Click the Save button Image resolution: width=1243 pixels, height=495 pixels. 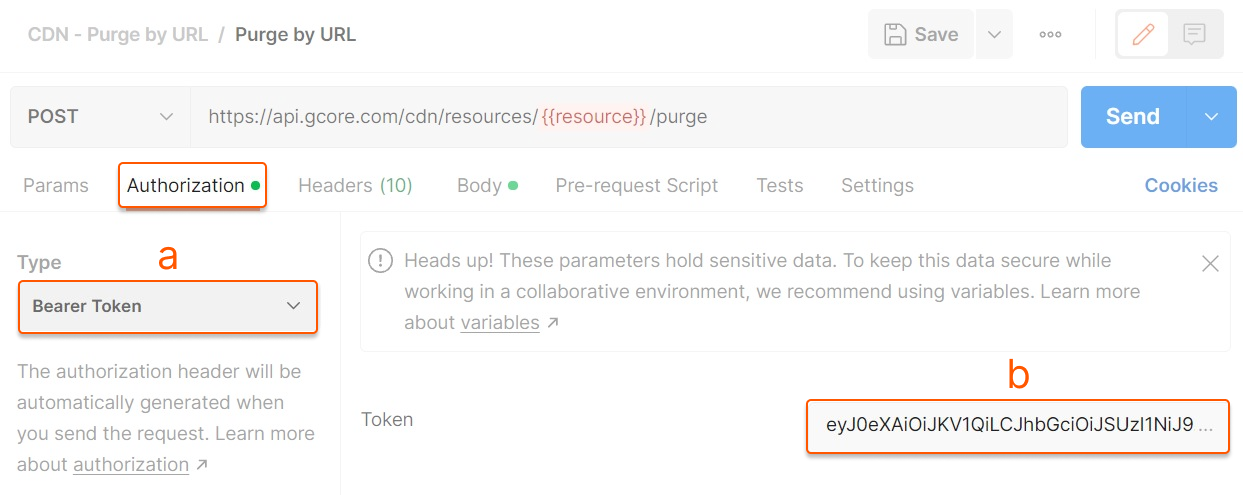point(921,35)
